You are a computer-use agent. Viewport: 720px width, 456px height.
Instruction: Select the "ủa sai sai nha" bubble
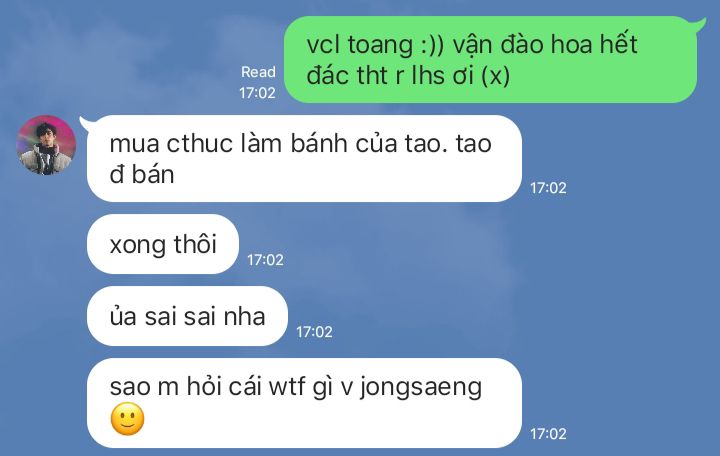click(187, 316)
